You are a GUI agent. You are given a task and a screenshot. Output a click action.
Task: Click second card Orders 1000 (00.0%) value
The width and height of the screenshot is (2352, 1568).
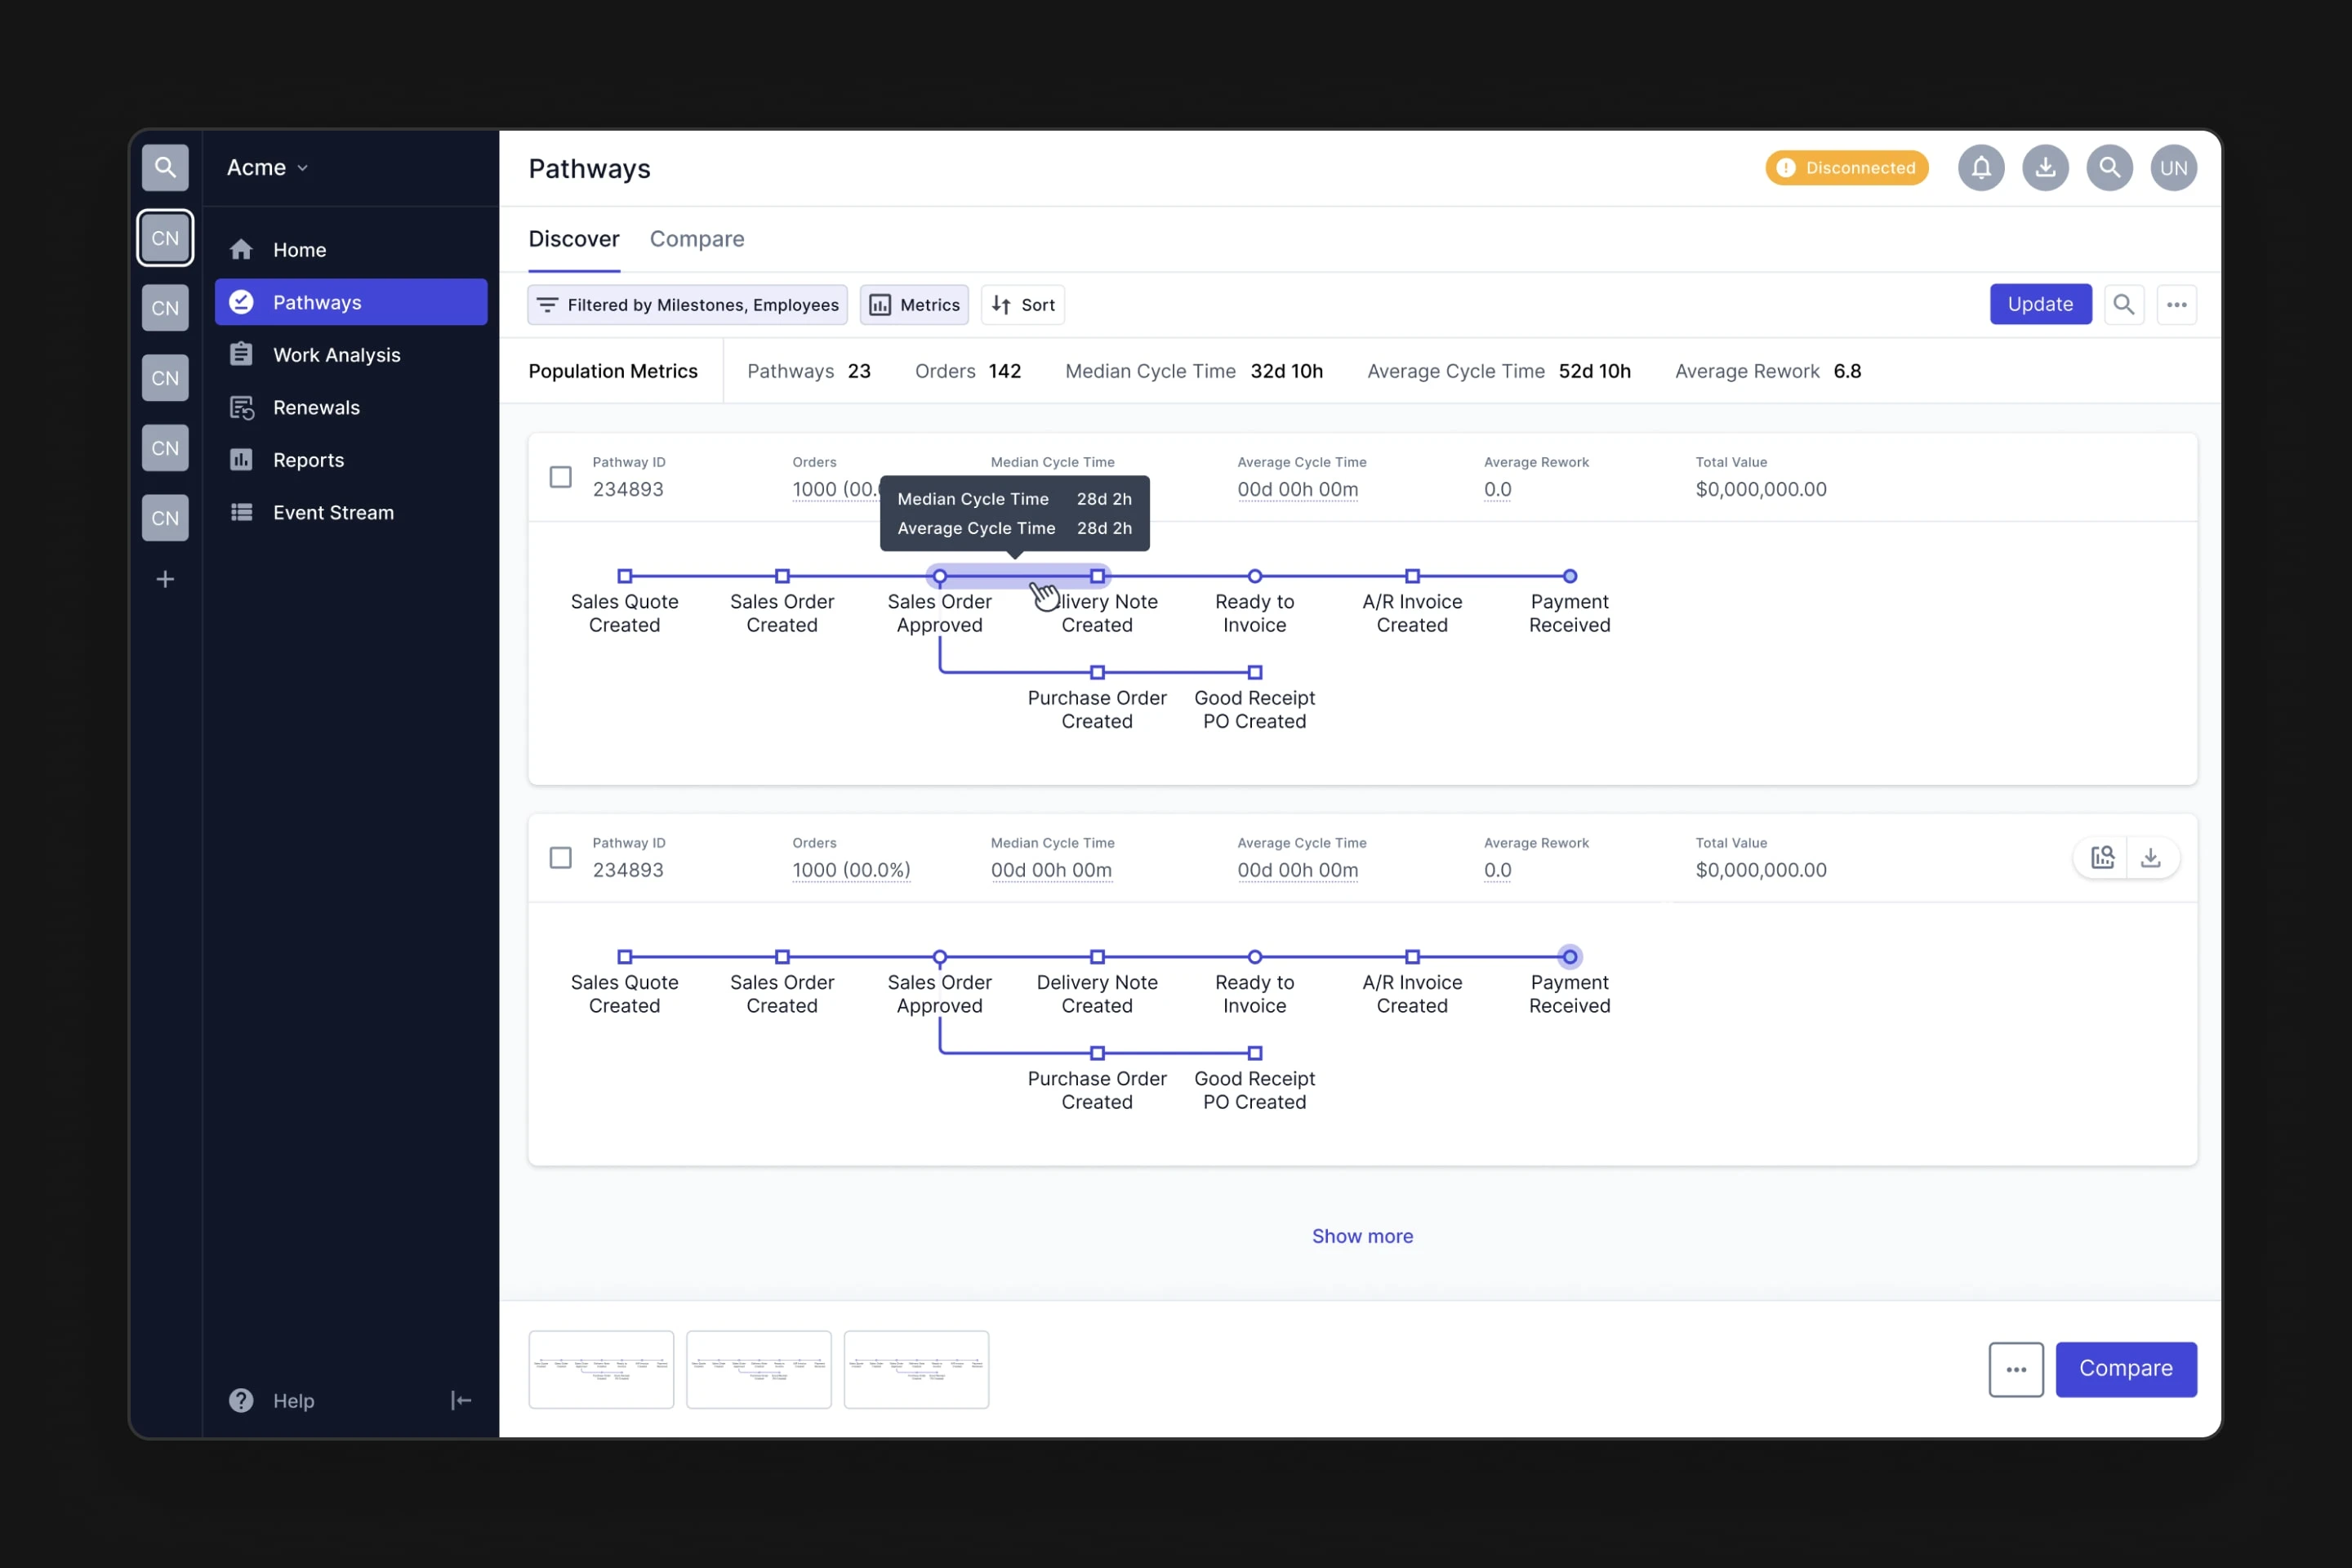(851, 870)
